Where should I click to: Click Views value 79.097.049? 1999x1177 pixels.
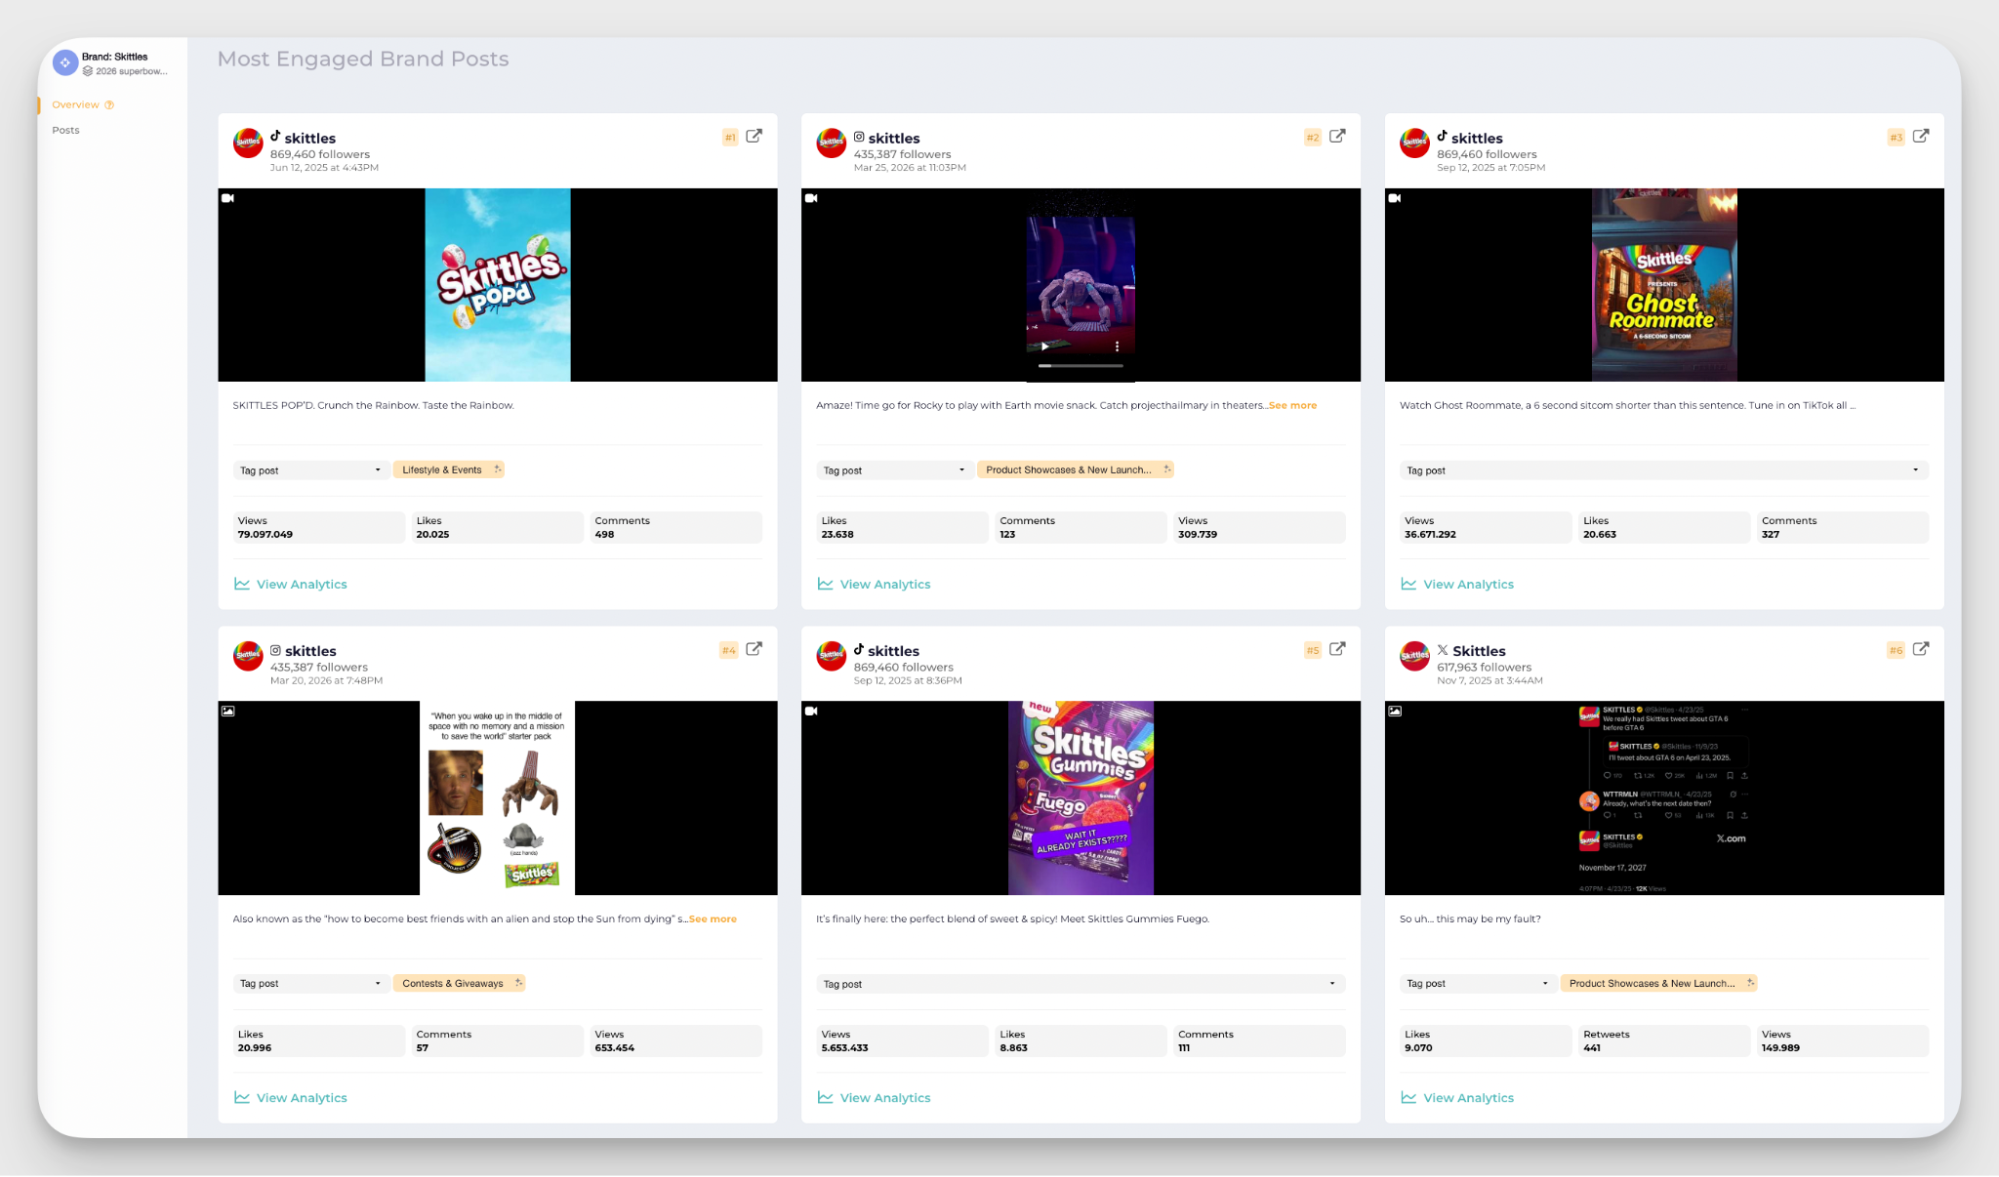(x=265, y=535)
